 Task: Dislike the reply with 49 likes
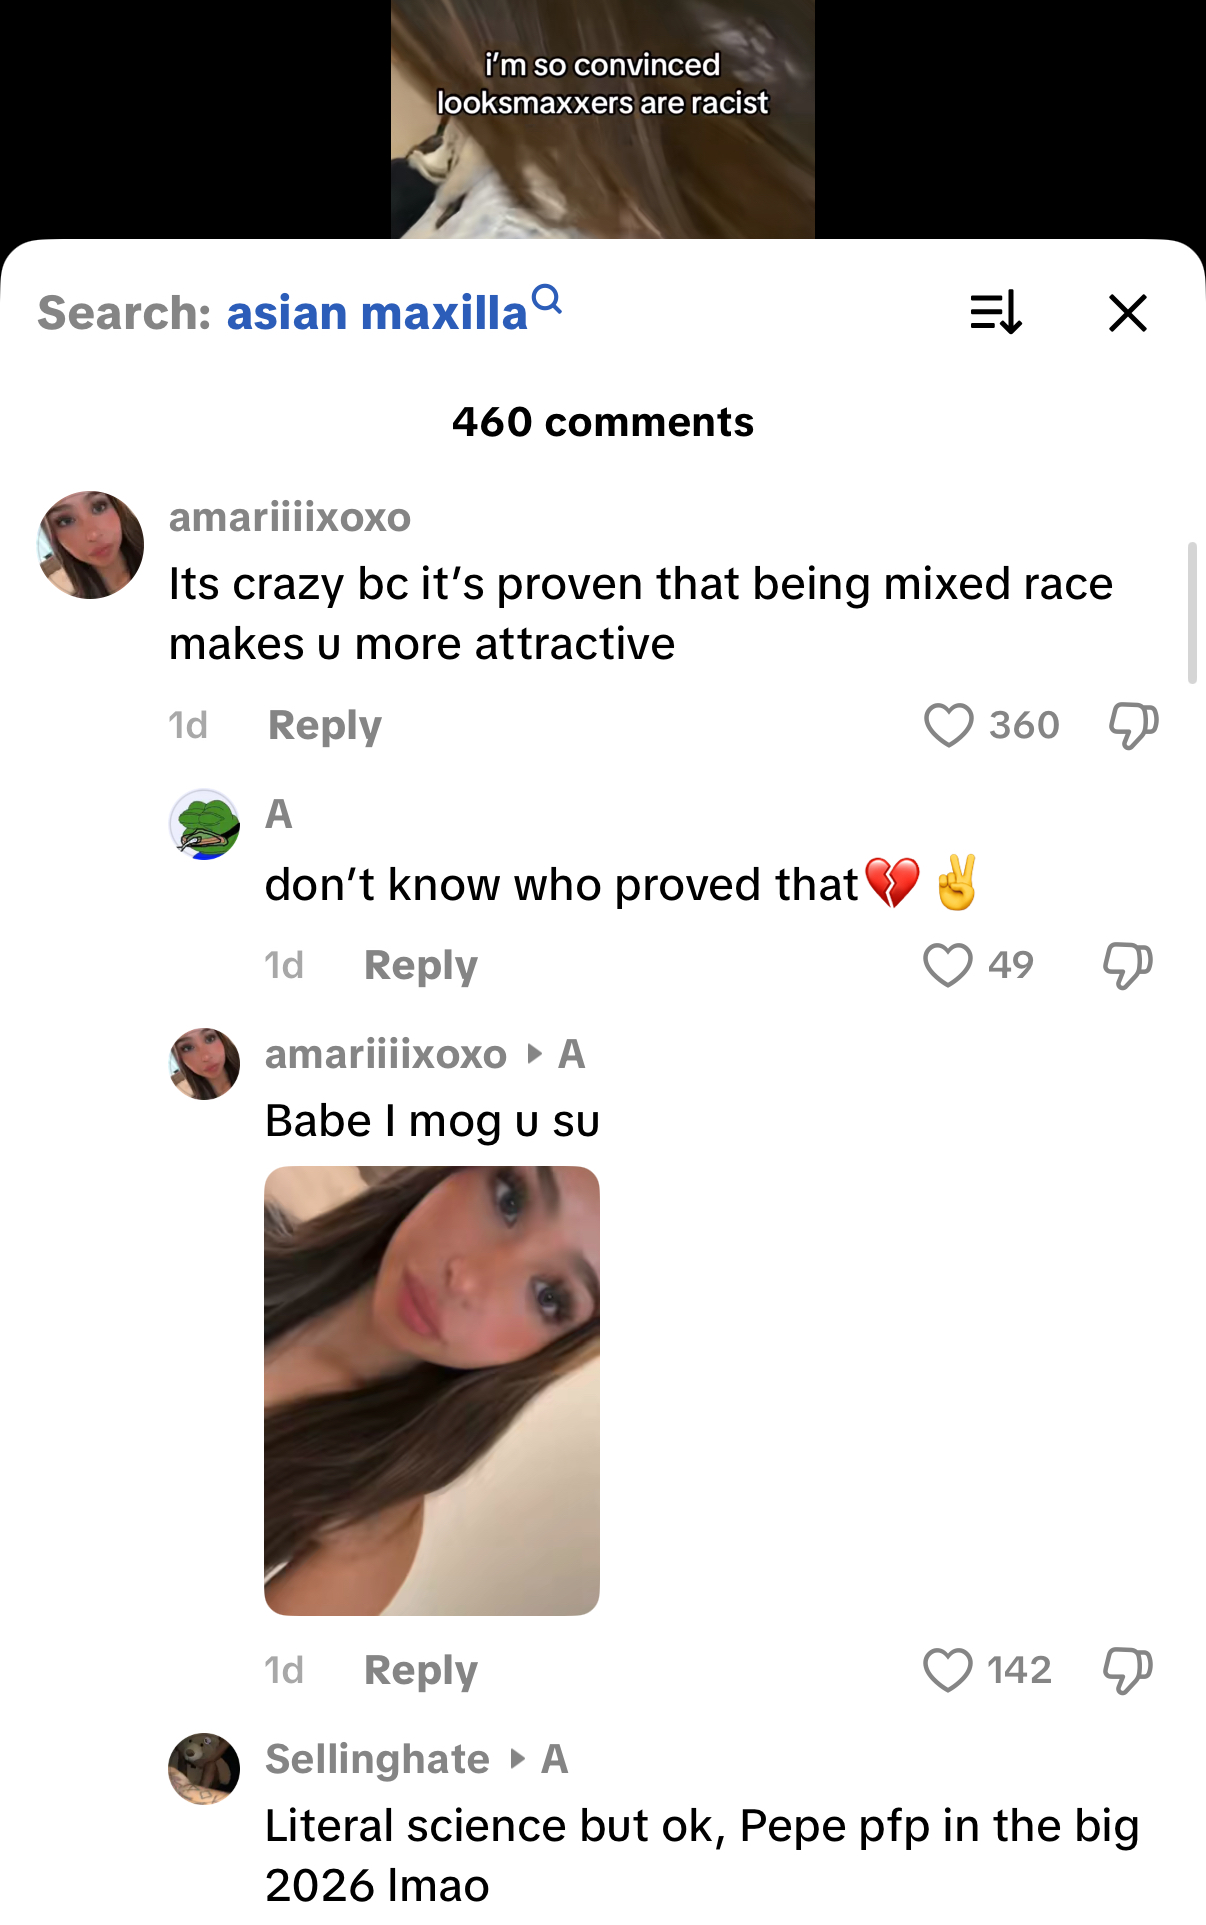click(1127, 965)
